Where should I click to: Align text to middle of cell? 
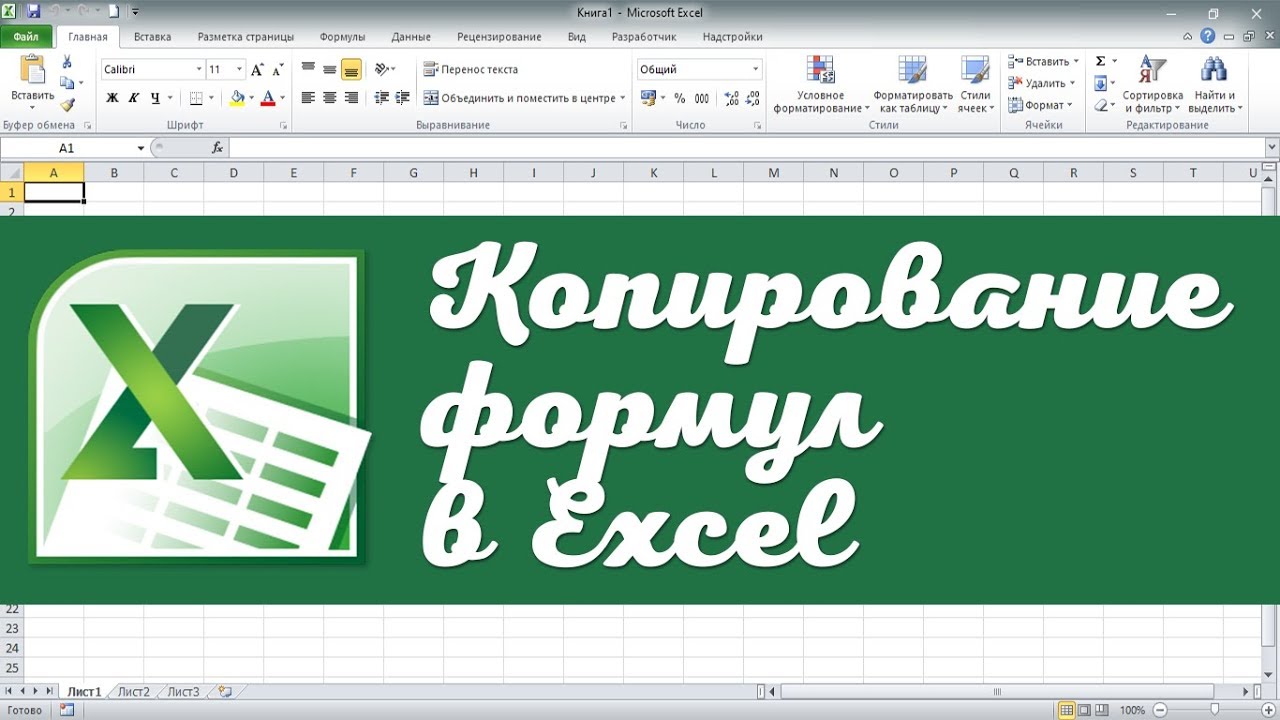coord(329,70)
